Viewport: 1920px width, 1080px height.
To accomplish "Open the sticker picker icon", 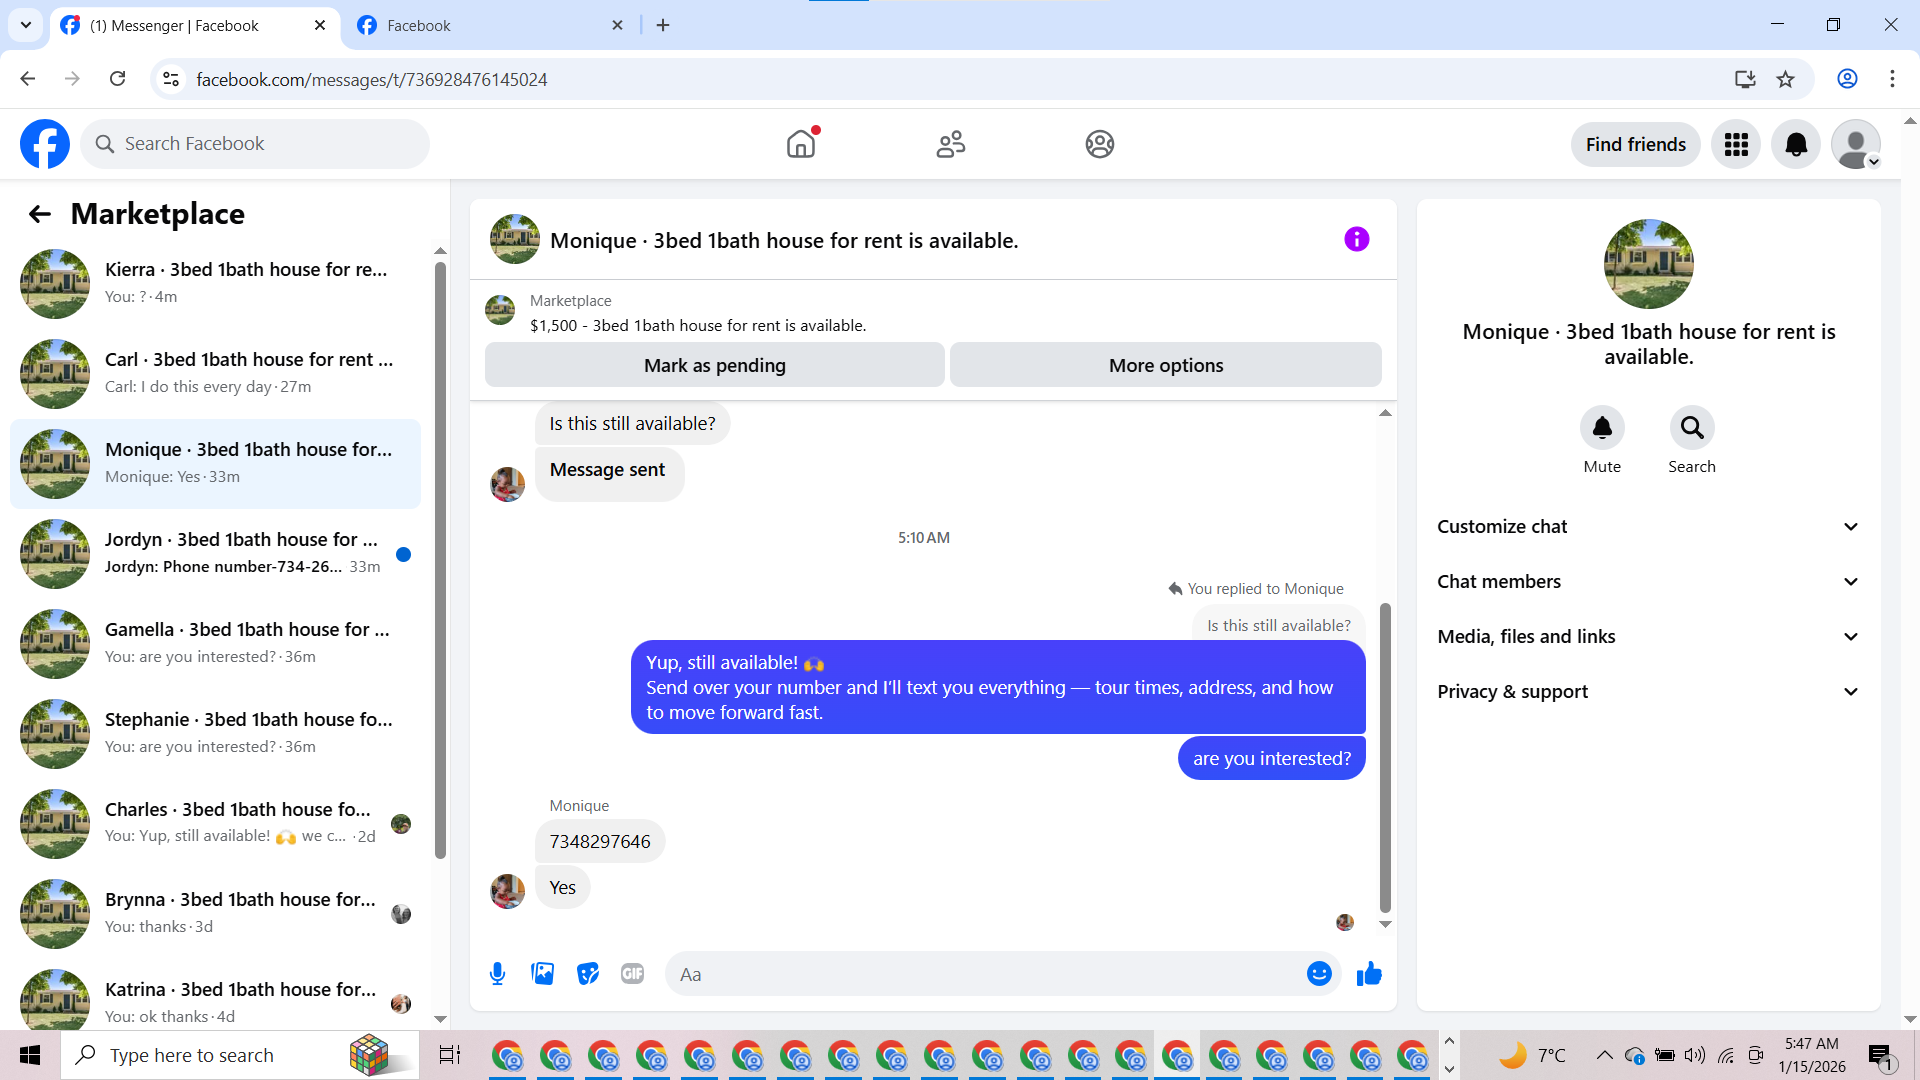I will (x=588, y=973).
